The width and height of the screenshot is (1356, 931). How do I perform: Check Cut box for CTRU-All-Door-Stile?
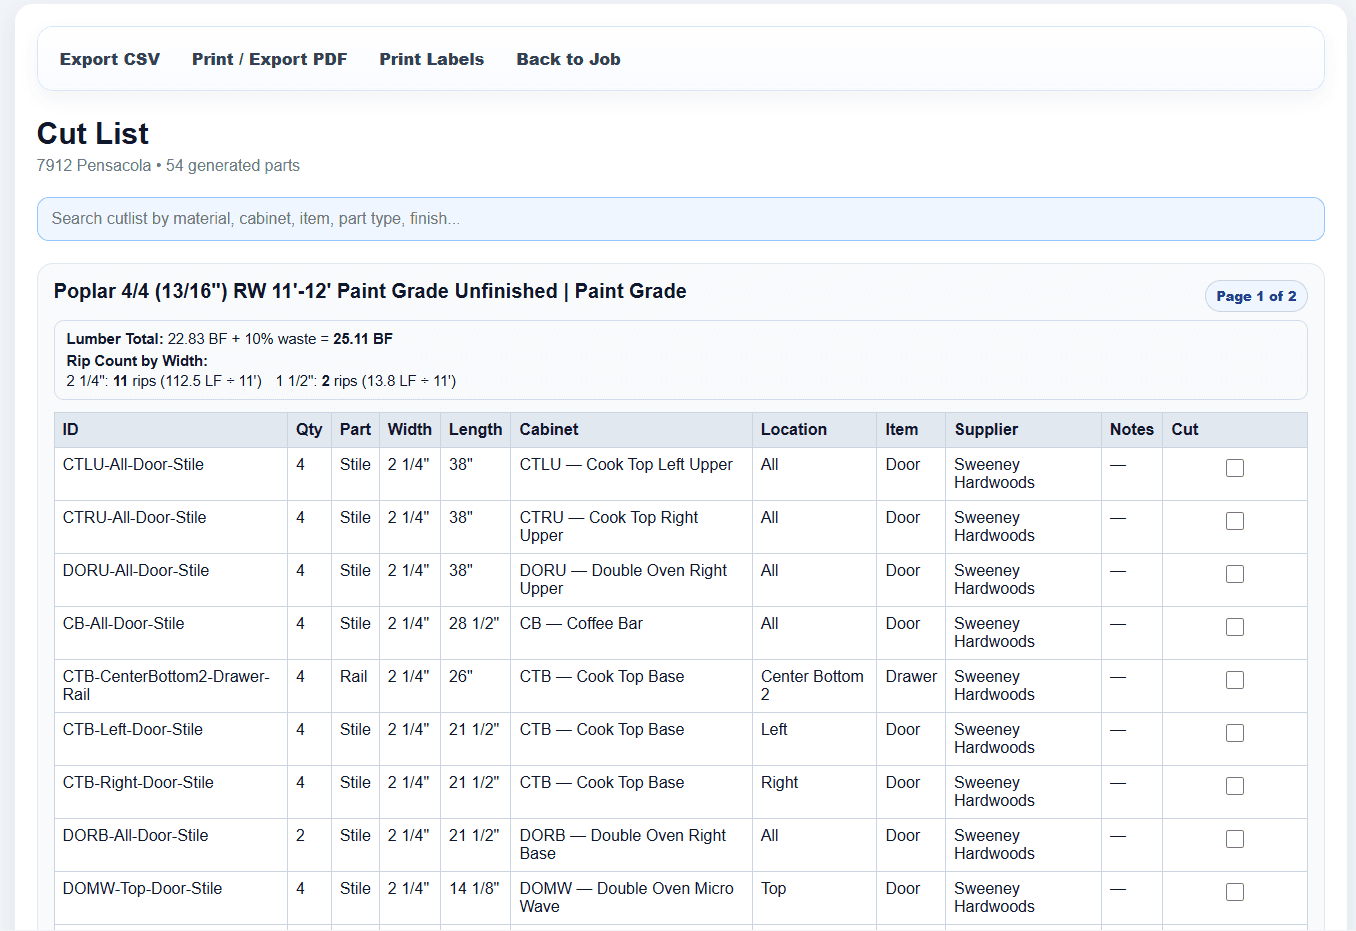(x=1235, y=521)
